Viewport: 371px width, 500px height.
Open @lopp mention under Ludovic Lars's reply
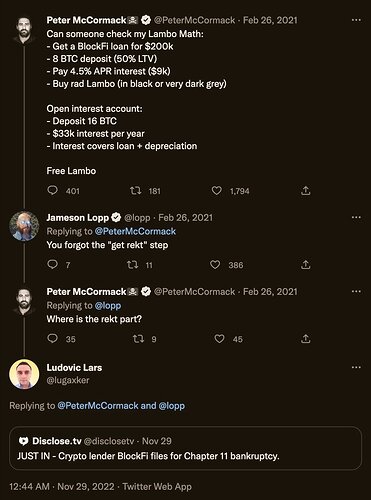tap(172, 406)
